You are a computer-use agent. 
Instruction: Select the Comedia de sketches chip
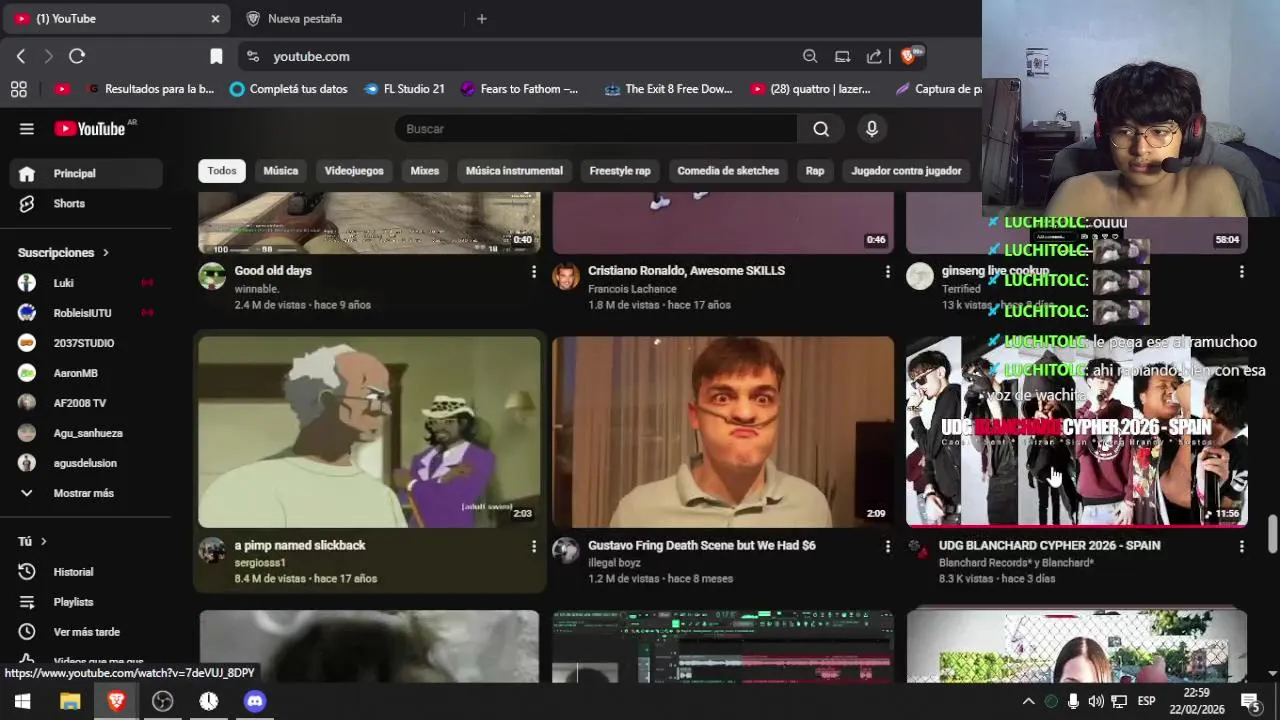[728, 171]
